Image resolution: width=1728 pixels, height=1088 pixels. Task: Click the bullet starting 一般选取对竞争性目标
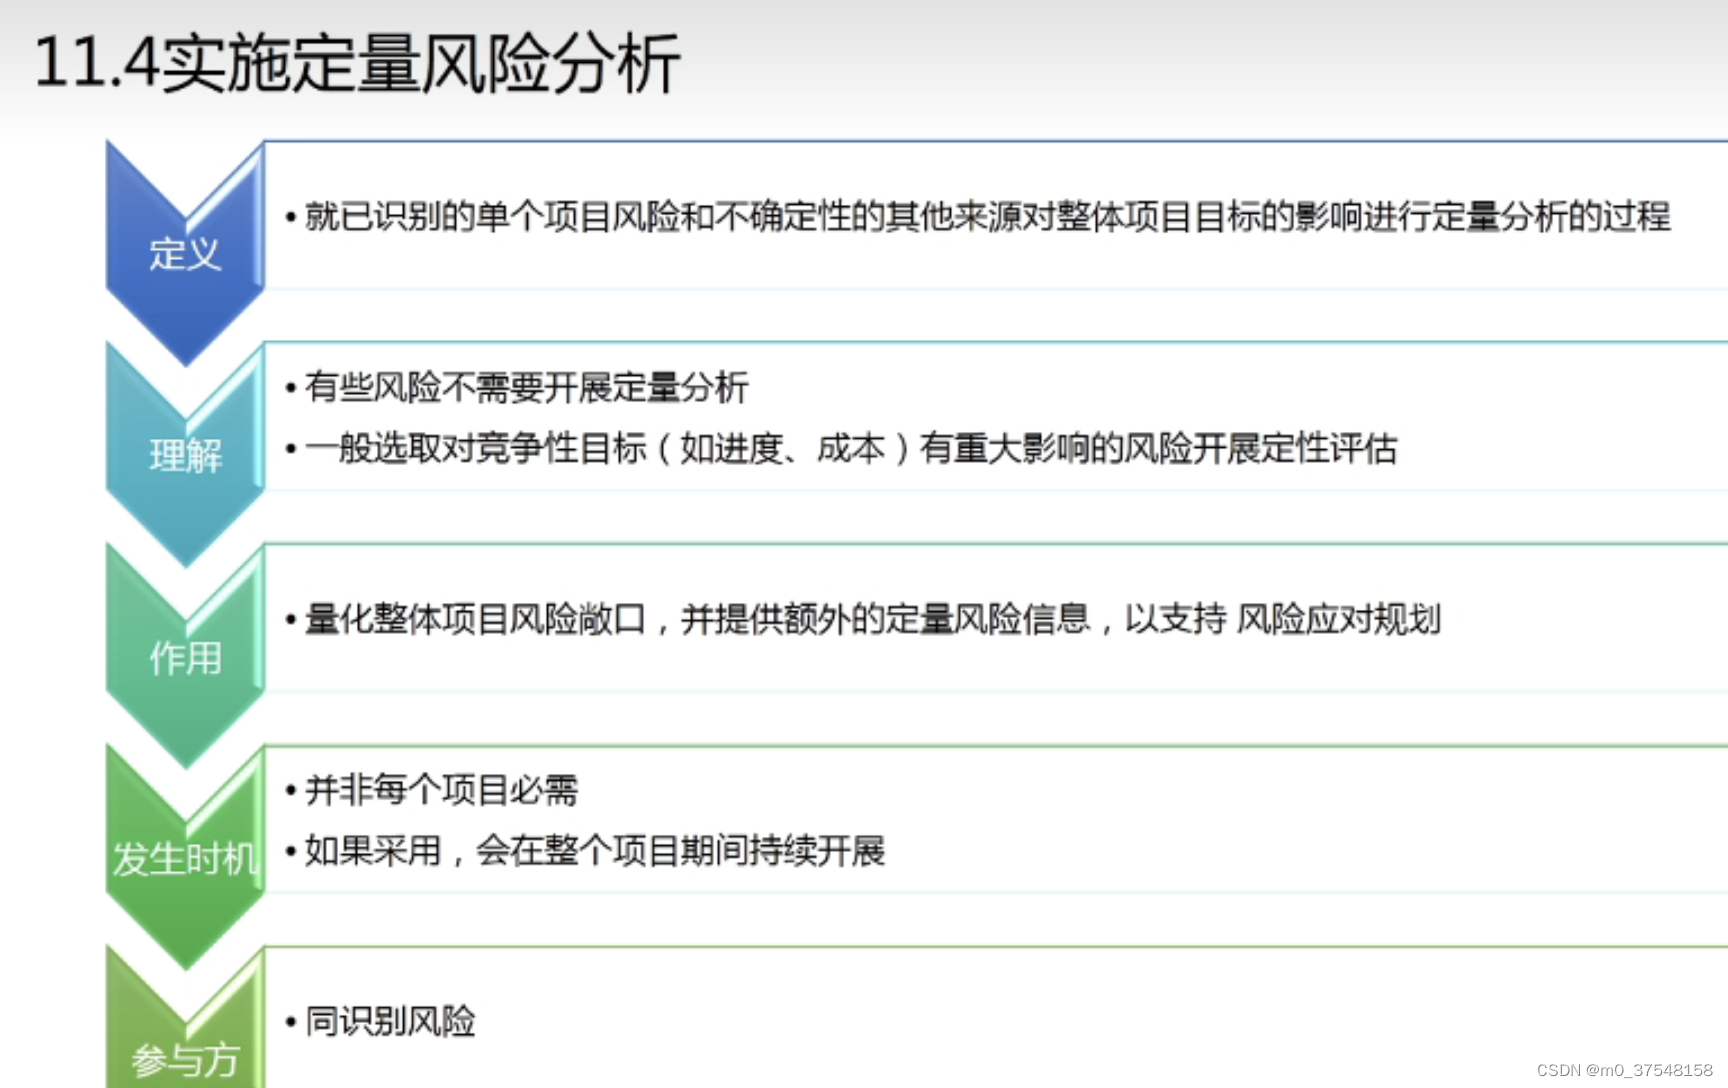[x=850, y=448]
